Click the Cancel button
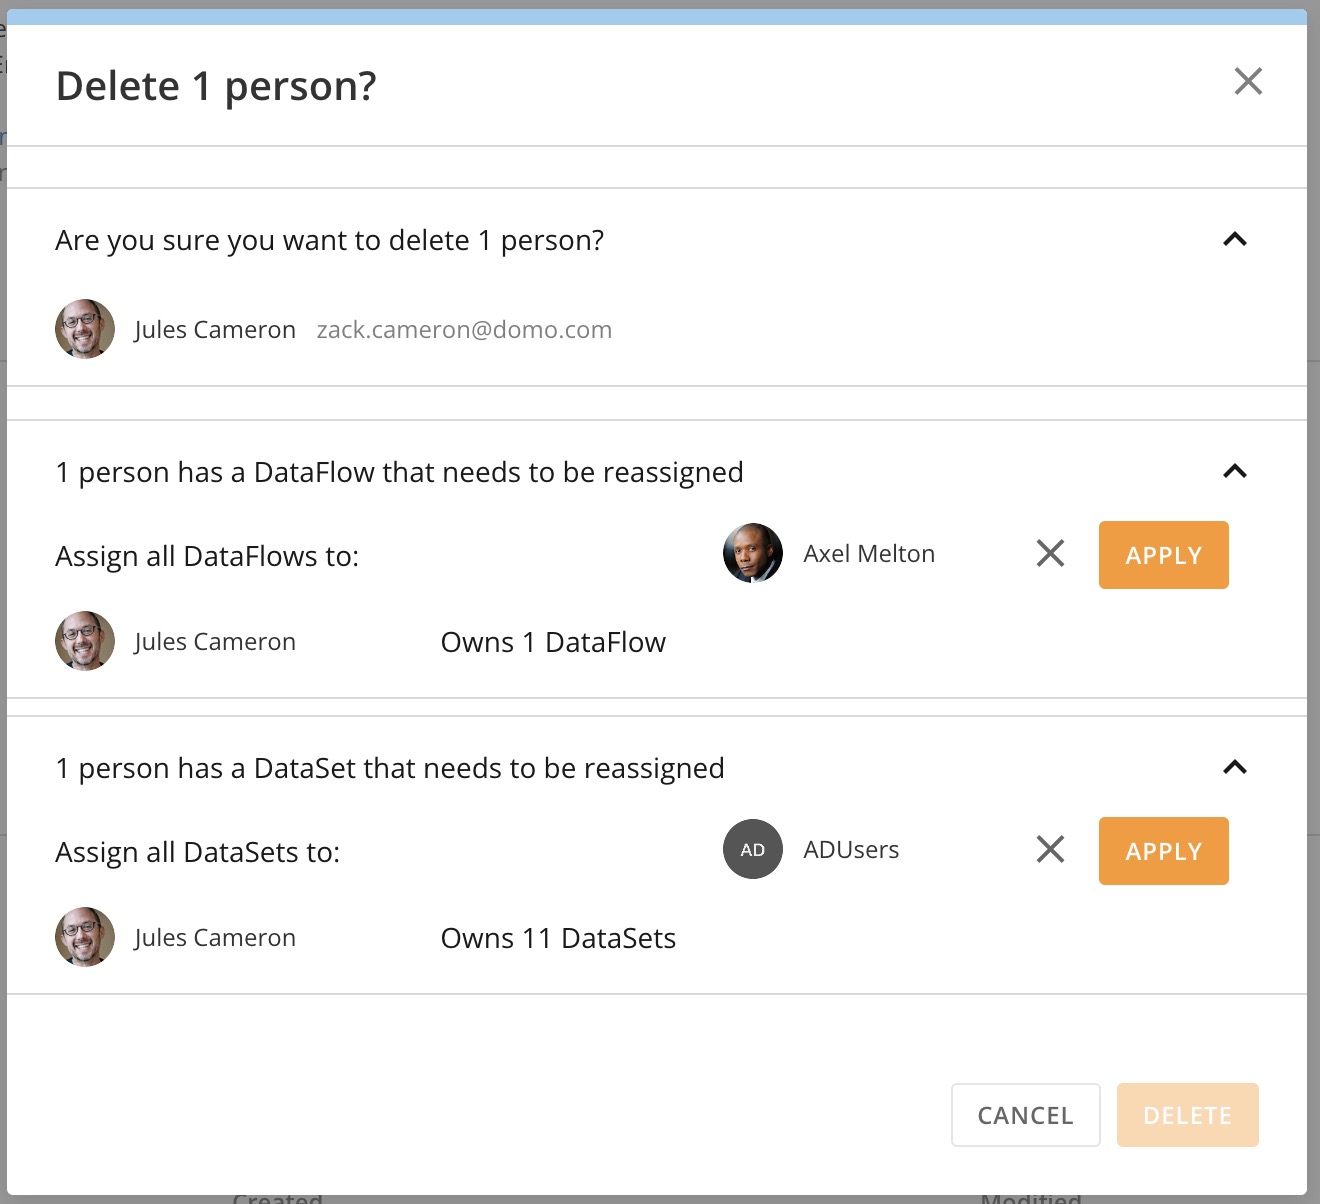Image resolution: width=1320 pixels, height=1204 pixels. coord(1025,1115)
